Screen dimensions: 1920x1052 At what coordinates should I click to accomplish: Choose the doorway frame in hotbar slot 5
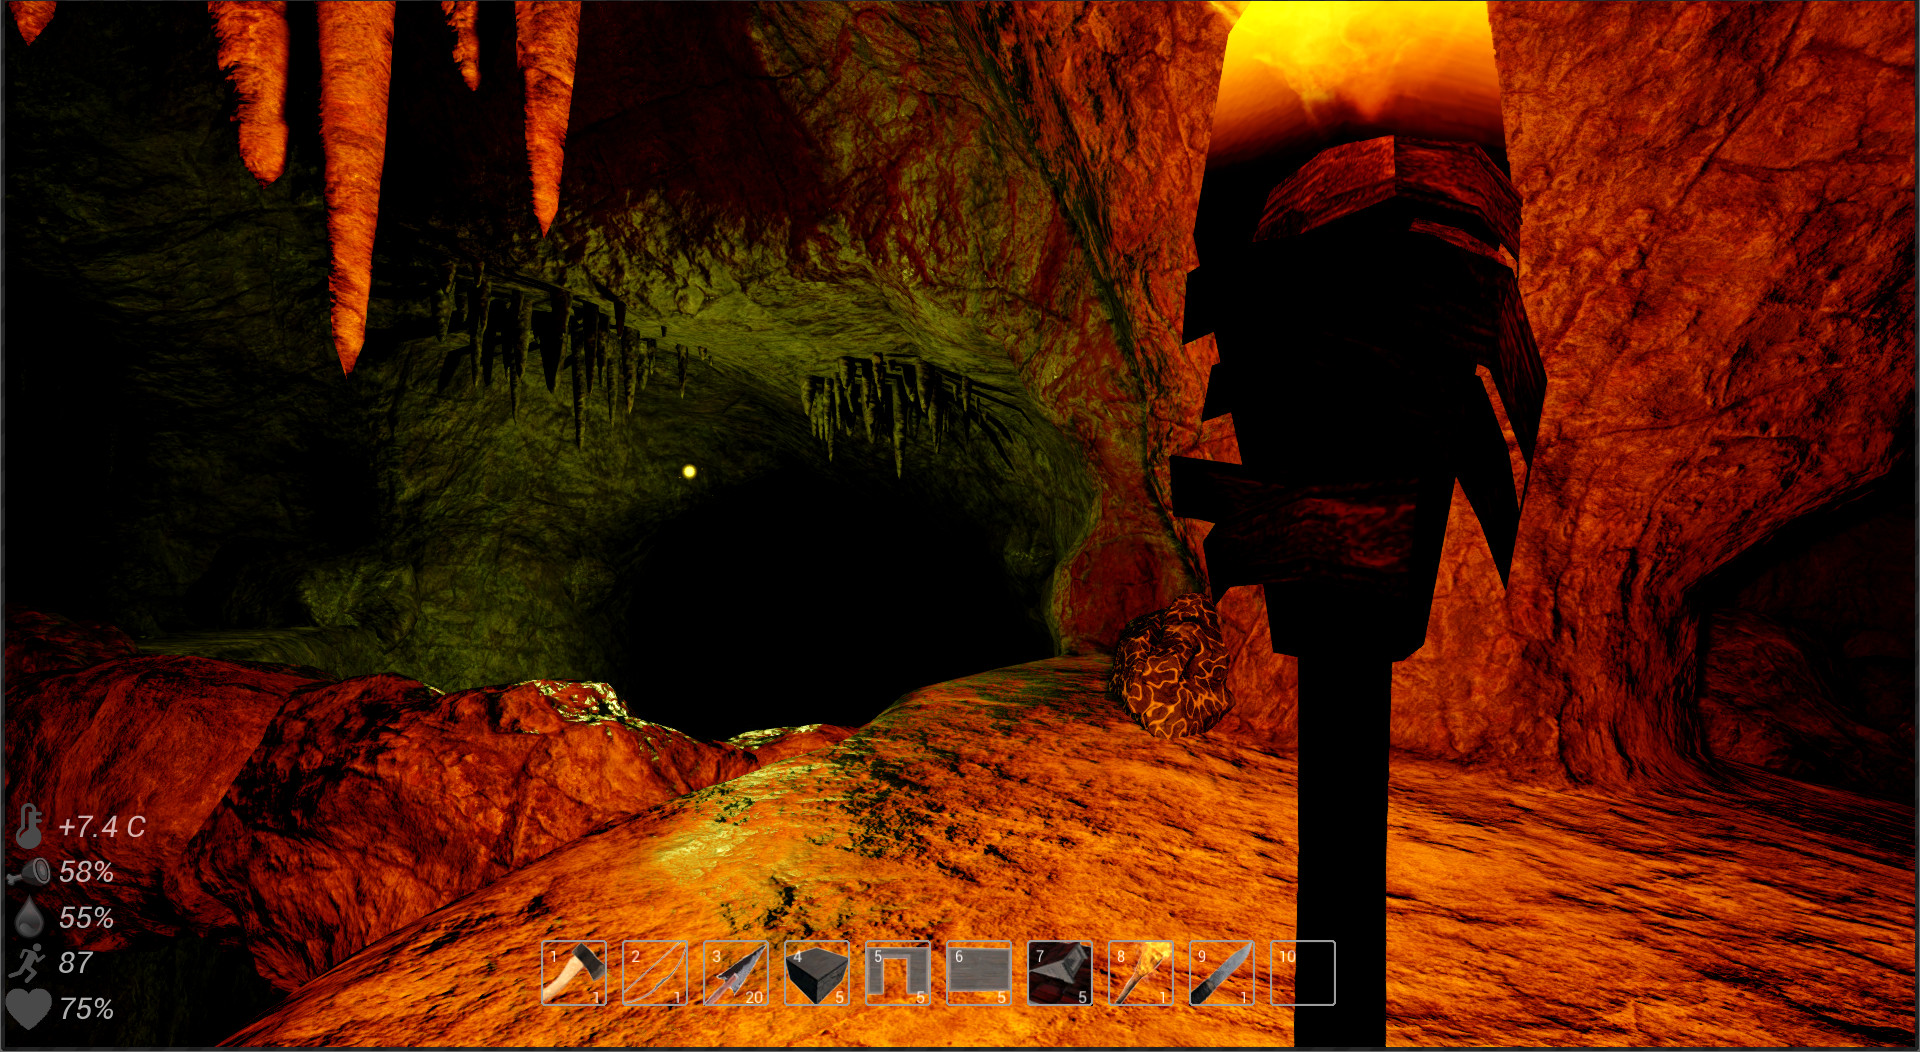899,973
